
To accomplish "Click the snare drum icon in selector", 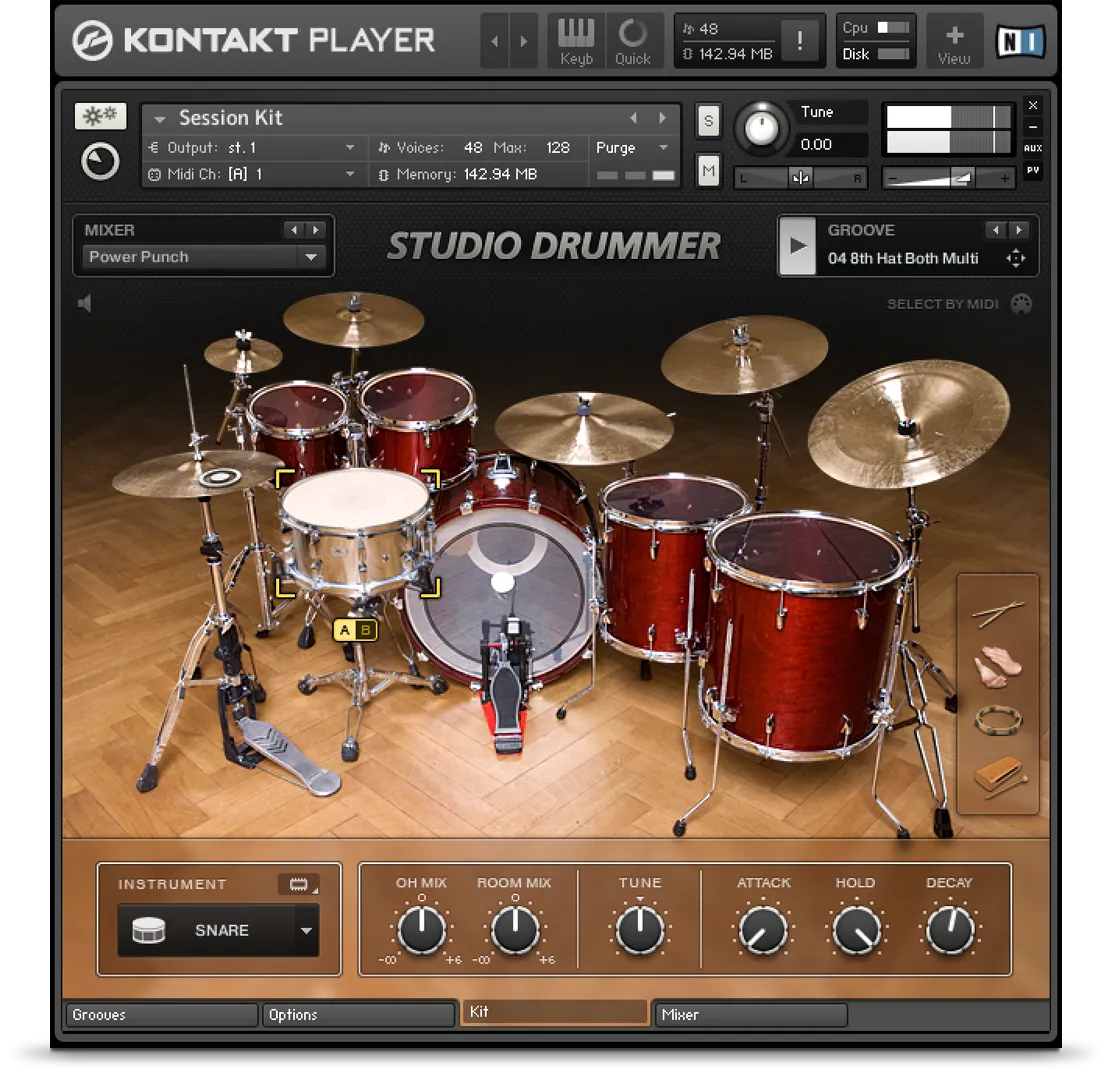I will tap(149, 930).
